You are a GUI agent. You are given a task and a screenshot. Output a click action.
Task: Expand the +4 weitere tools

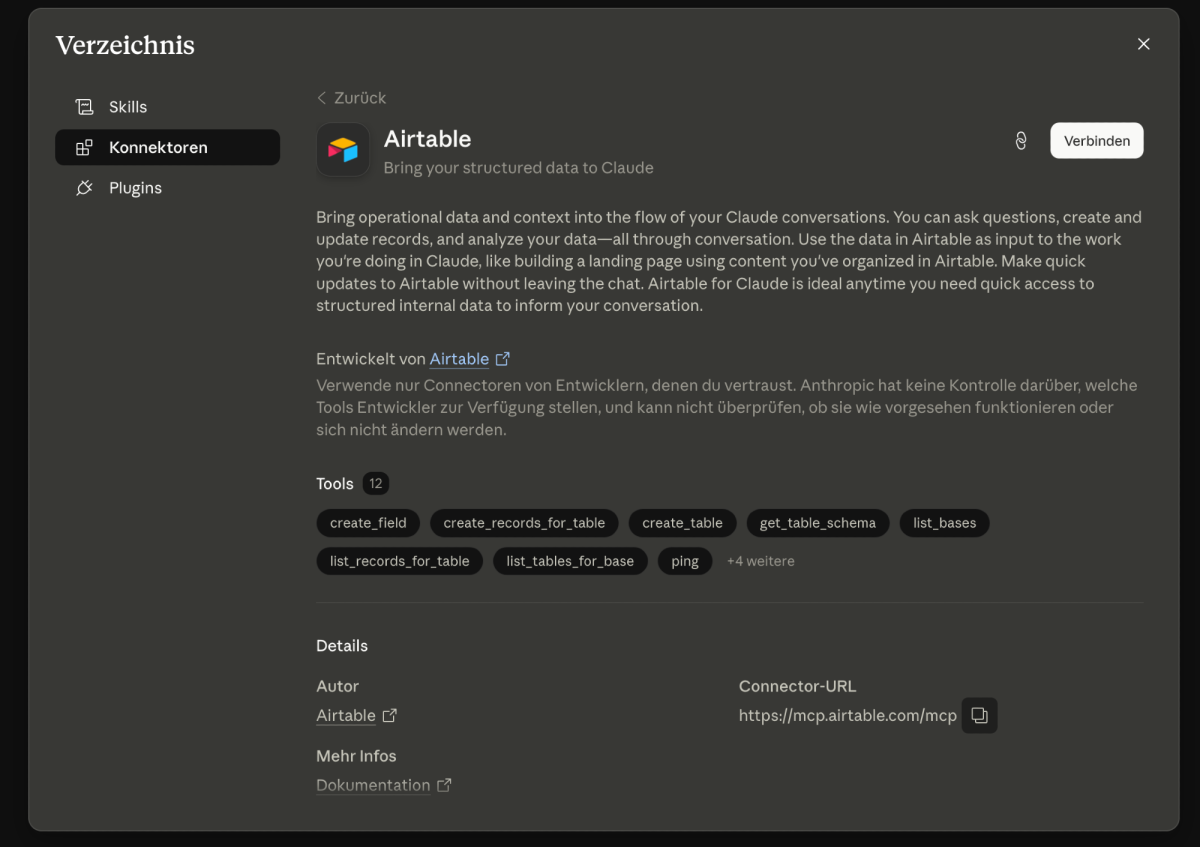coord(761,561)
